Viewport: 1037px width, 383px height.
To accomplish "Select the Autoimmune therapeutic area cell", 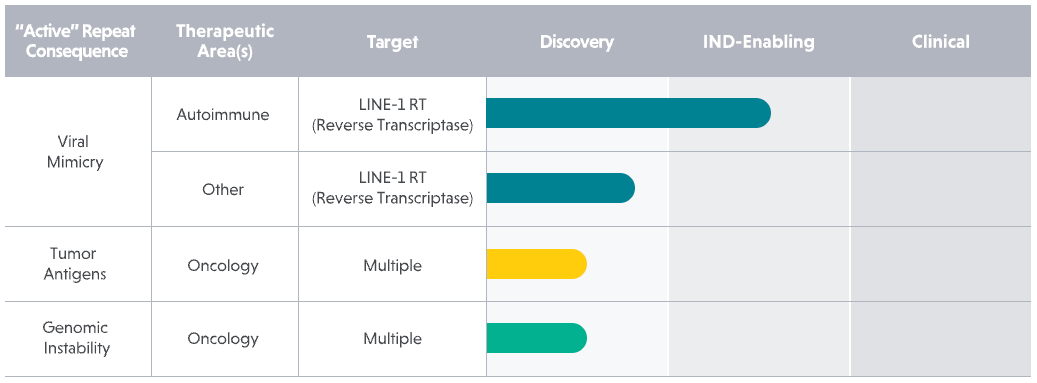I will click(x=224, y=114).
